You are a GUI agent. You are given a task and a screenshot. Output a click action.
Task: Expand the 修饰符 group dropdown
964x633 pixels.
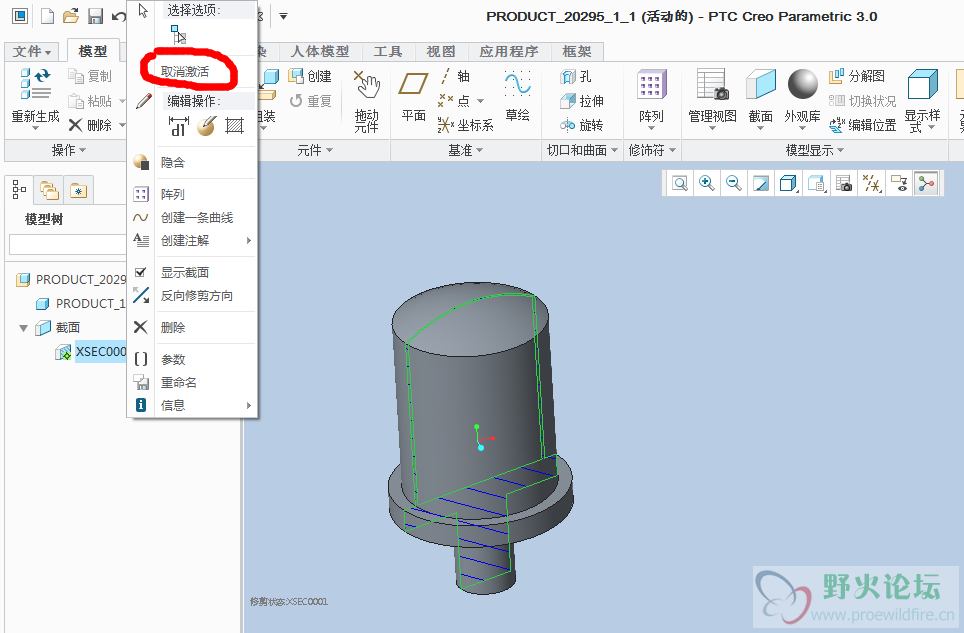tap(652, 150)
